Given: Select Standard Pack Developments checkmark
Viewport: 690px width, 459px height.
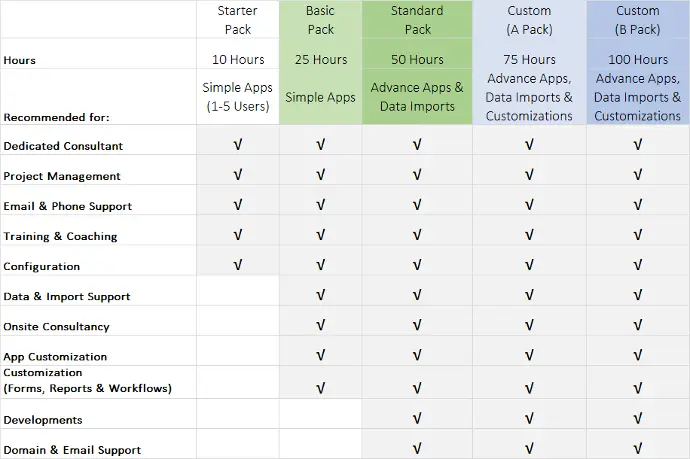Looking at the screenshot, I should click(417, 419).
